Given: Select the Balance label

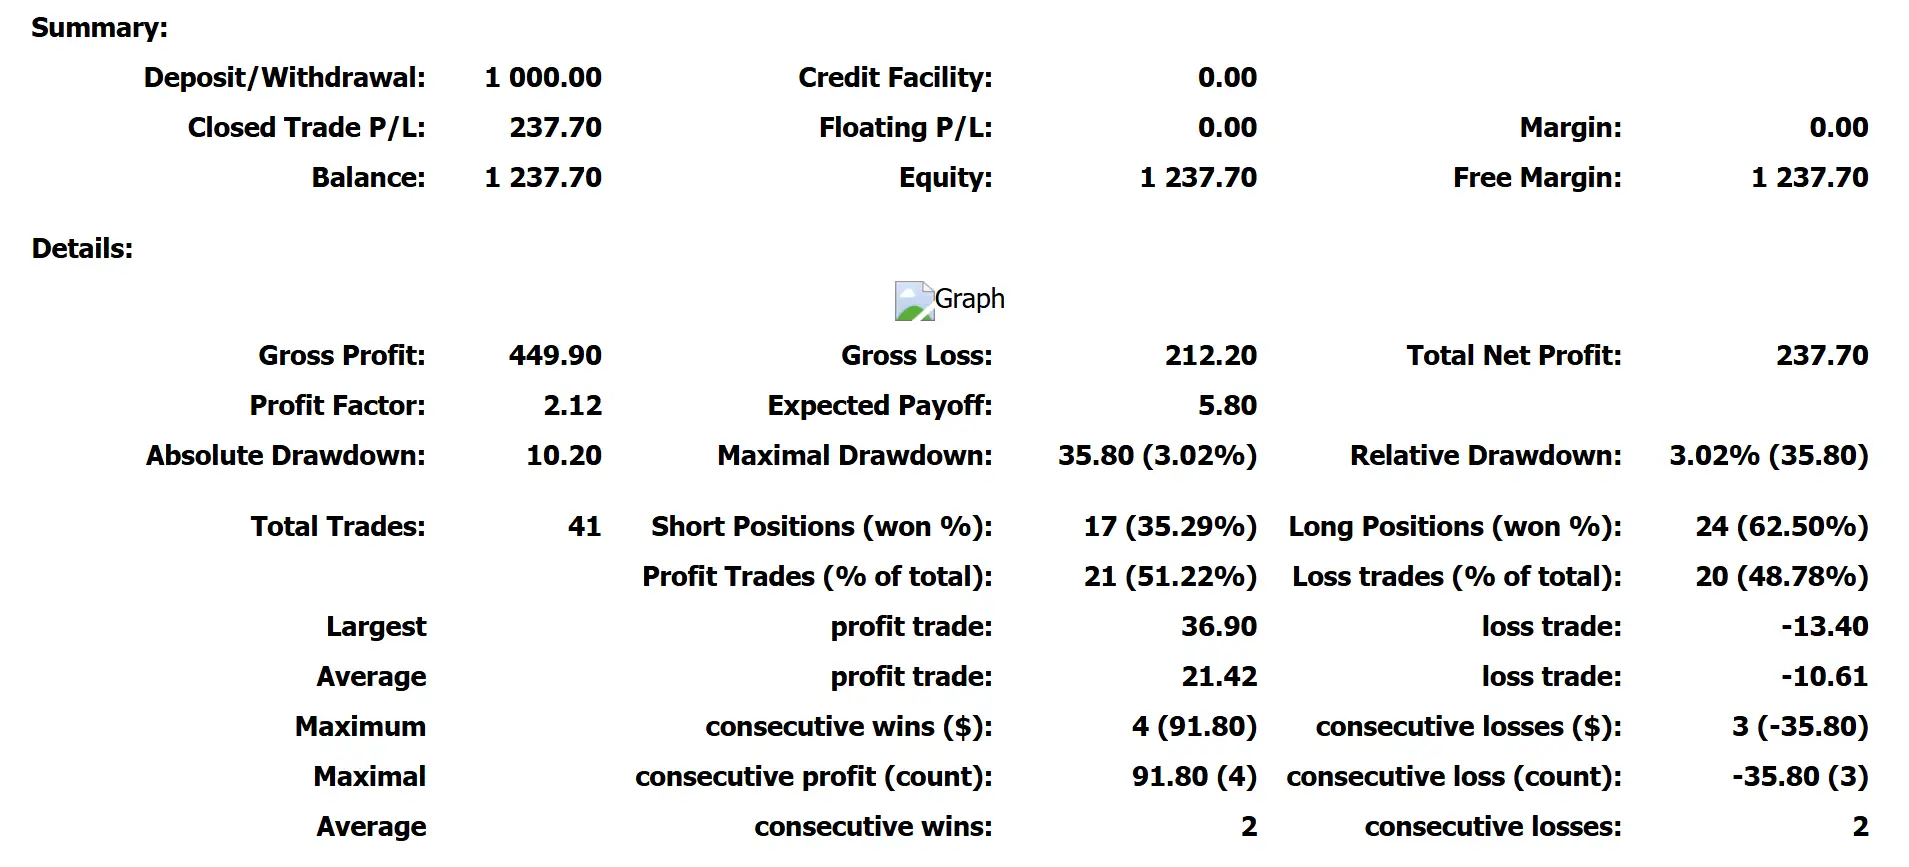Looking at the screenshot, I should click(368, 178).
